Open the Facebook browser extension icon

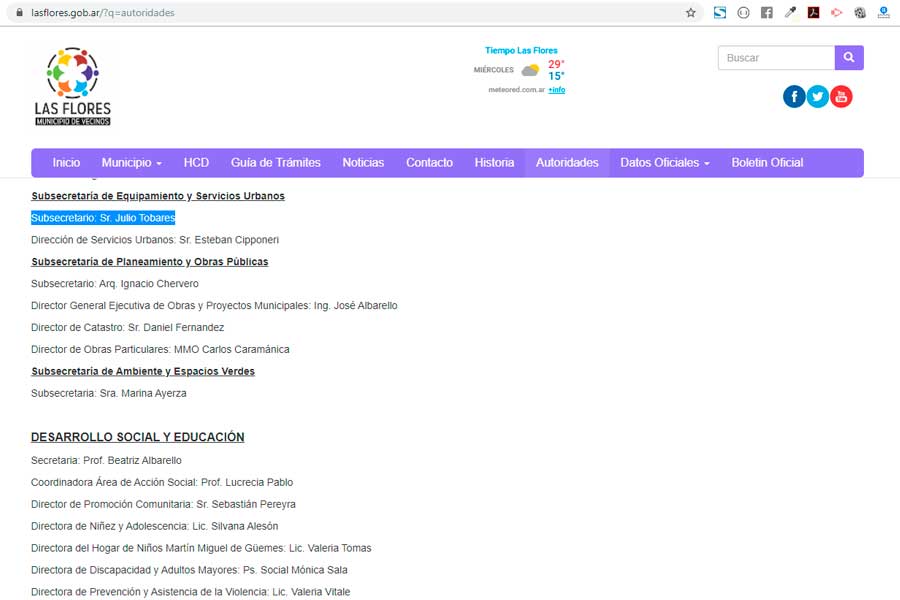pos(767,13)
